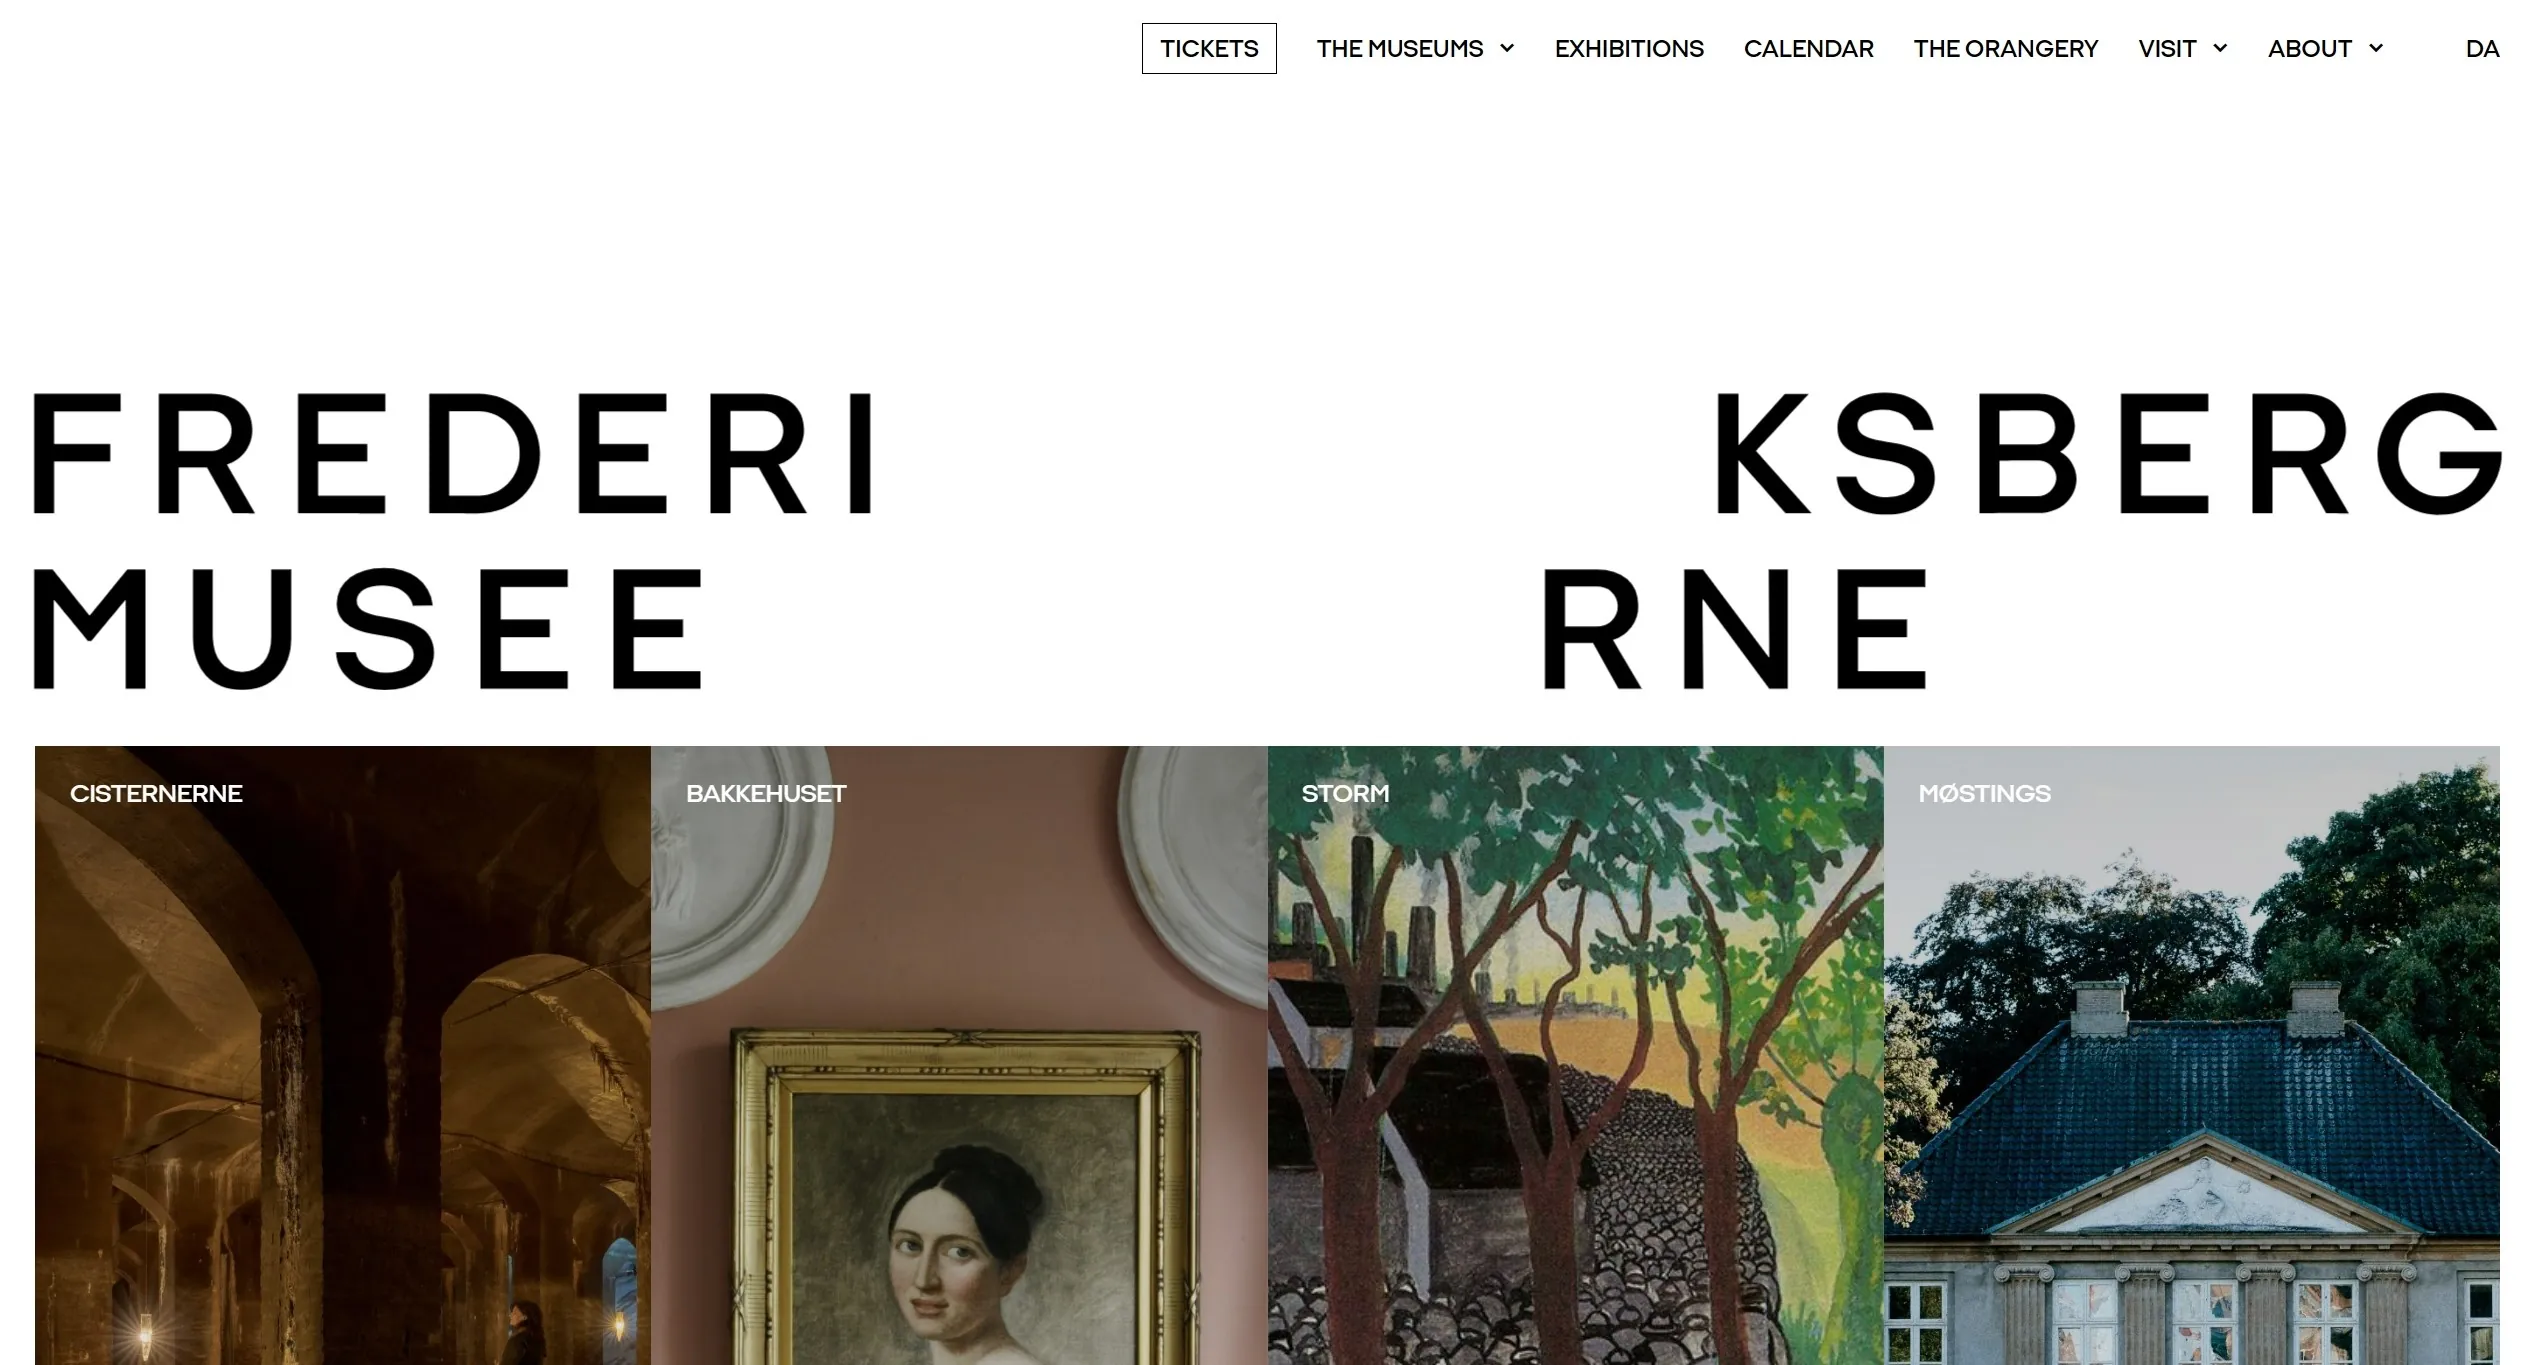Expand THE MUSEUMS dropdown chevron
The image size is (2534, 1365).
[1507, 48]
